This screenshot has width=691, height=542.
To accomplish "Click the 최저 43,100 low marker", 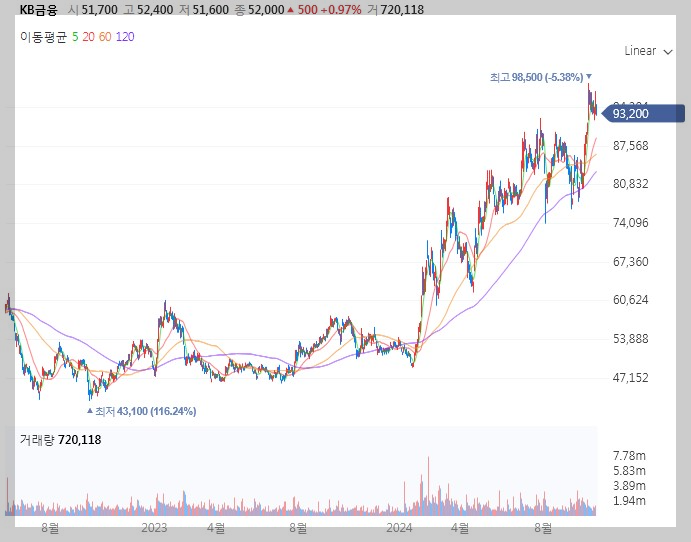I will point(141,411).
